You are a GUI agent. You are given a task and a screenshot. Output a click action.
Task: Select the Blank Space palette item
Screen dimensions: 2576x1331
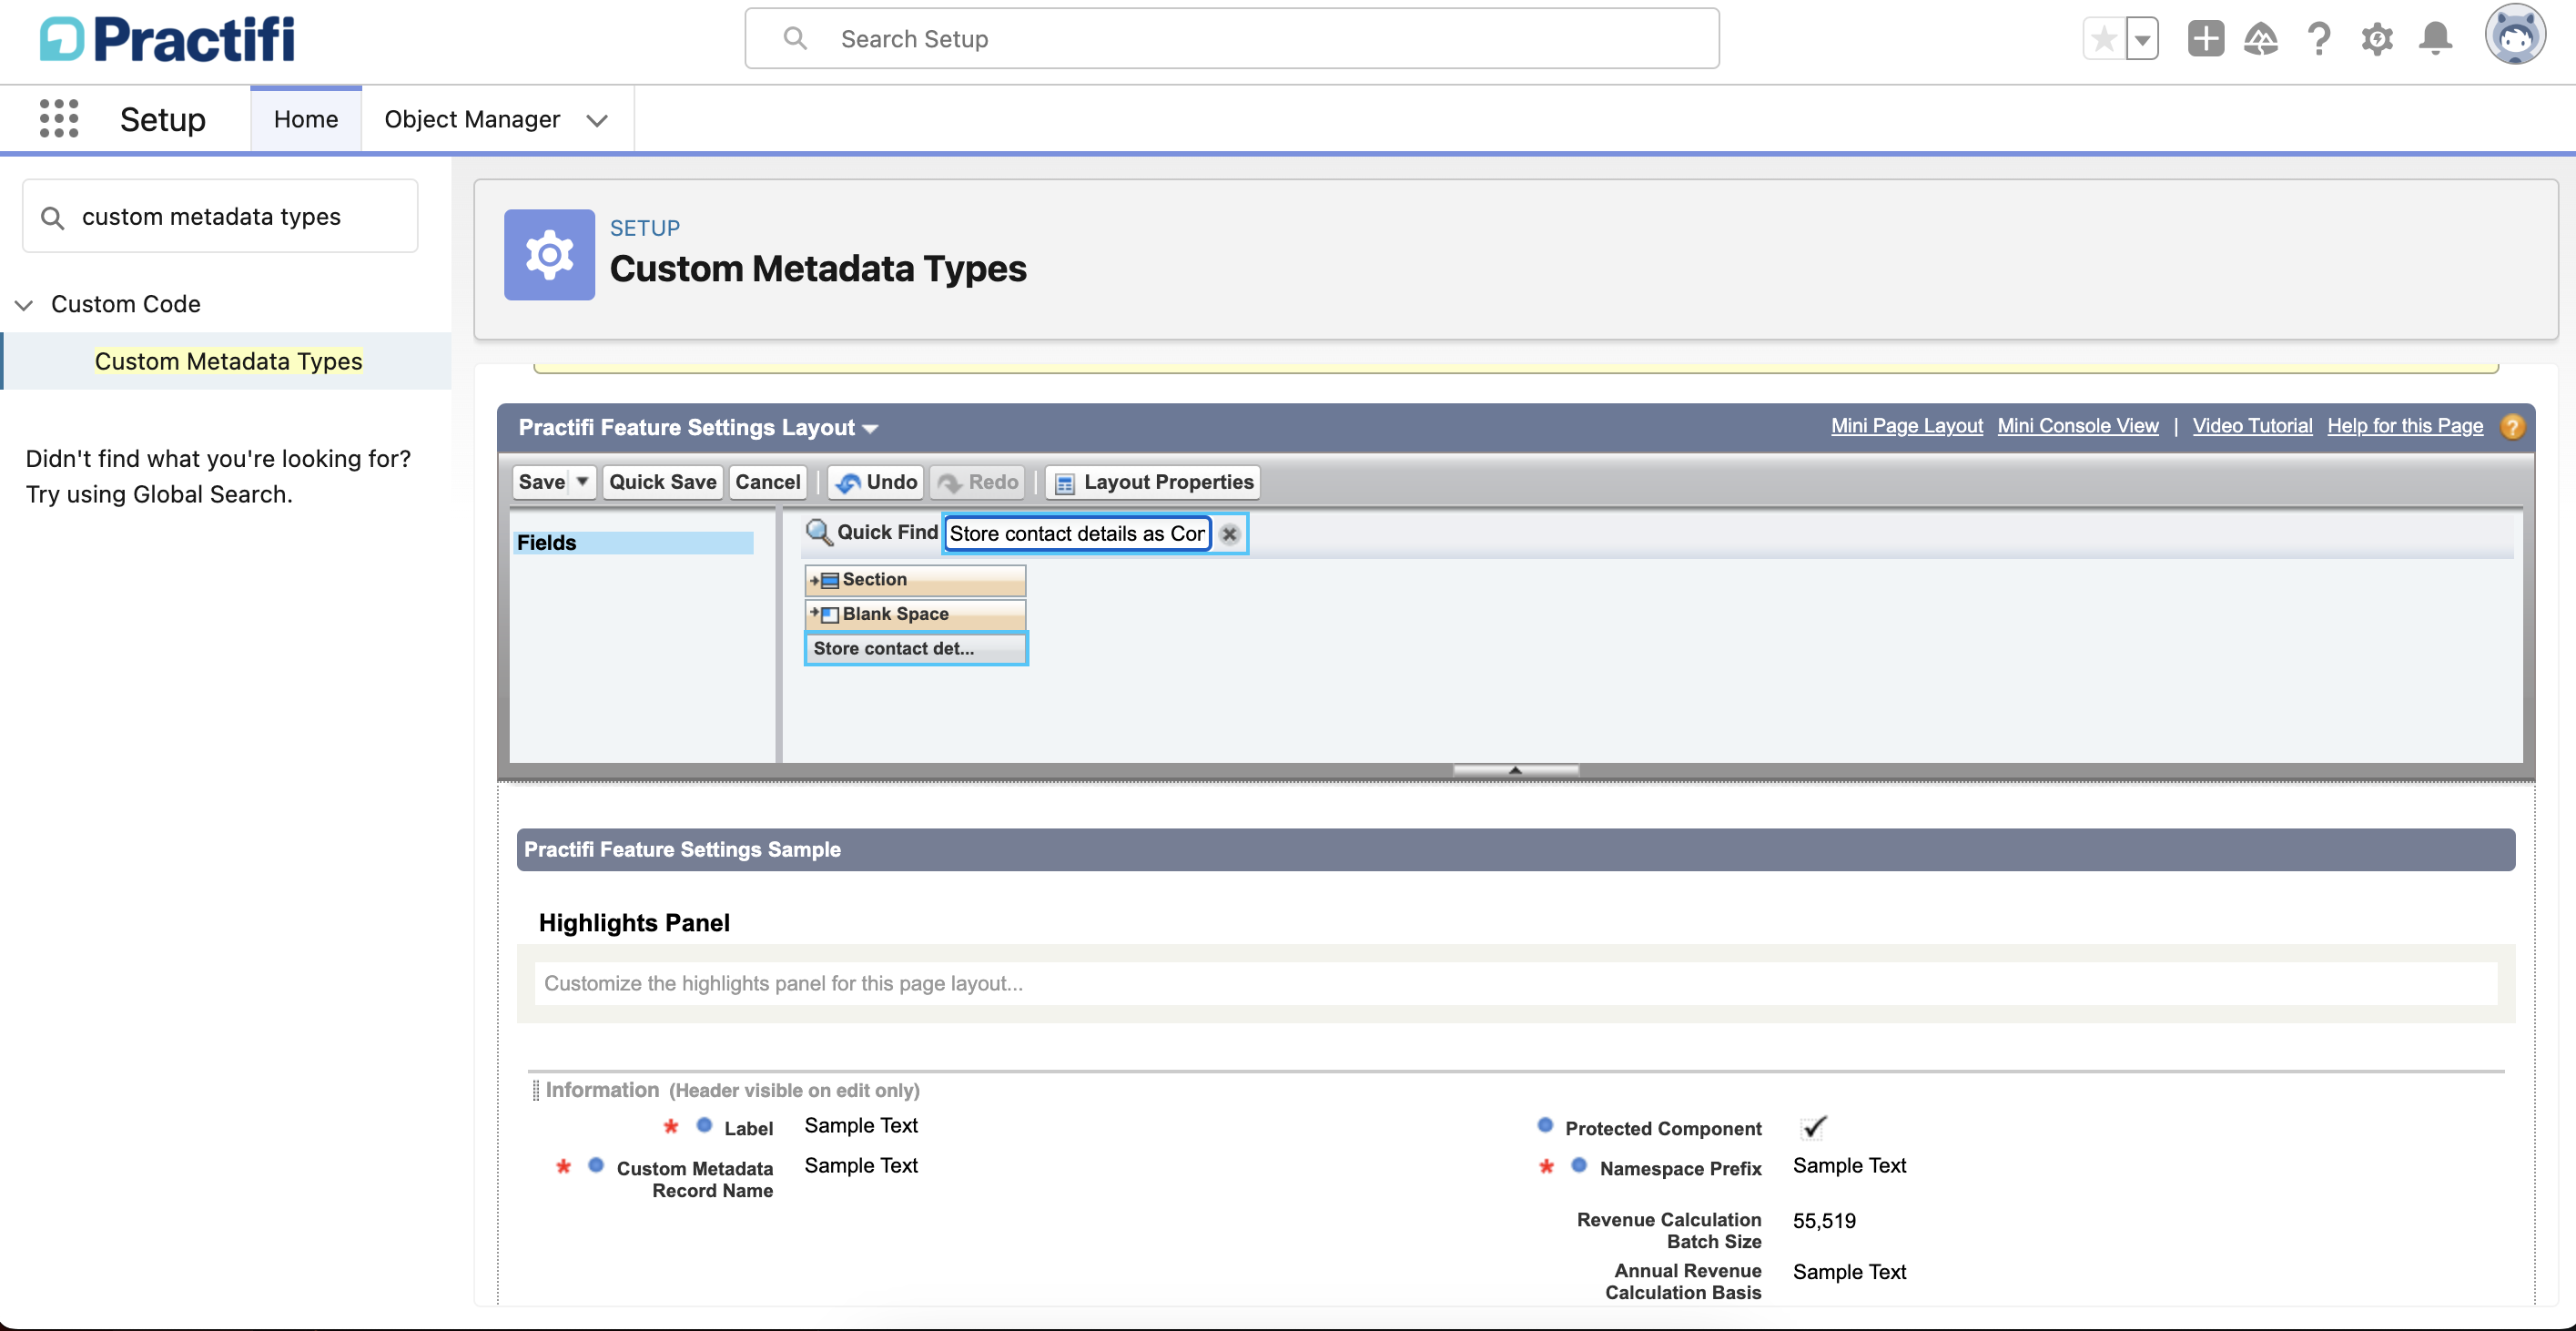click(915, 614)
